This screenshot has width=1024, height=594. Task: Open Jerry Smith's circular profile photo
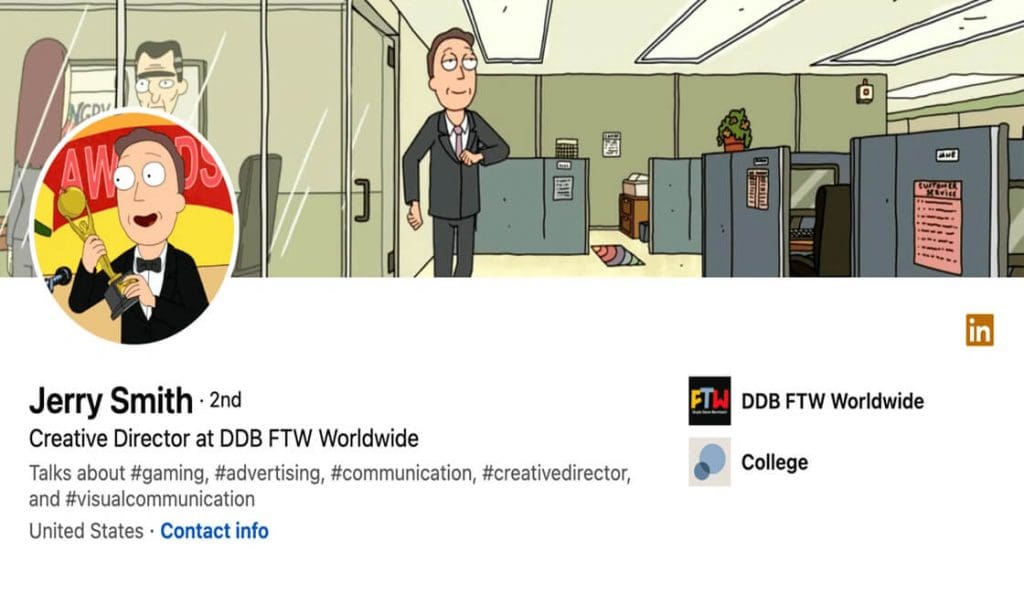click(134, 227)
